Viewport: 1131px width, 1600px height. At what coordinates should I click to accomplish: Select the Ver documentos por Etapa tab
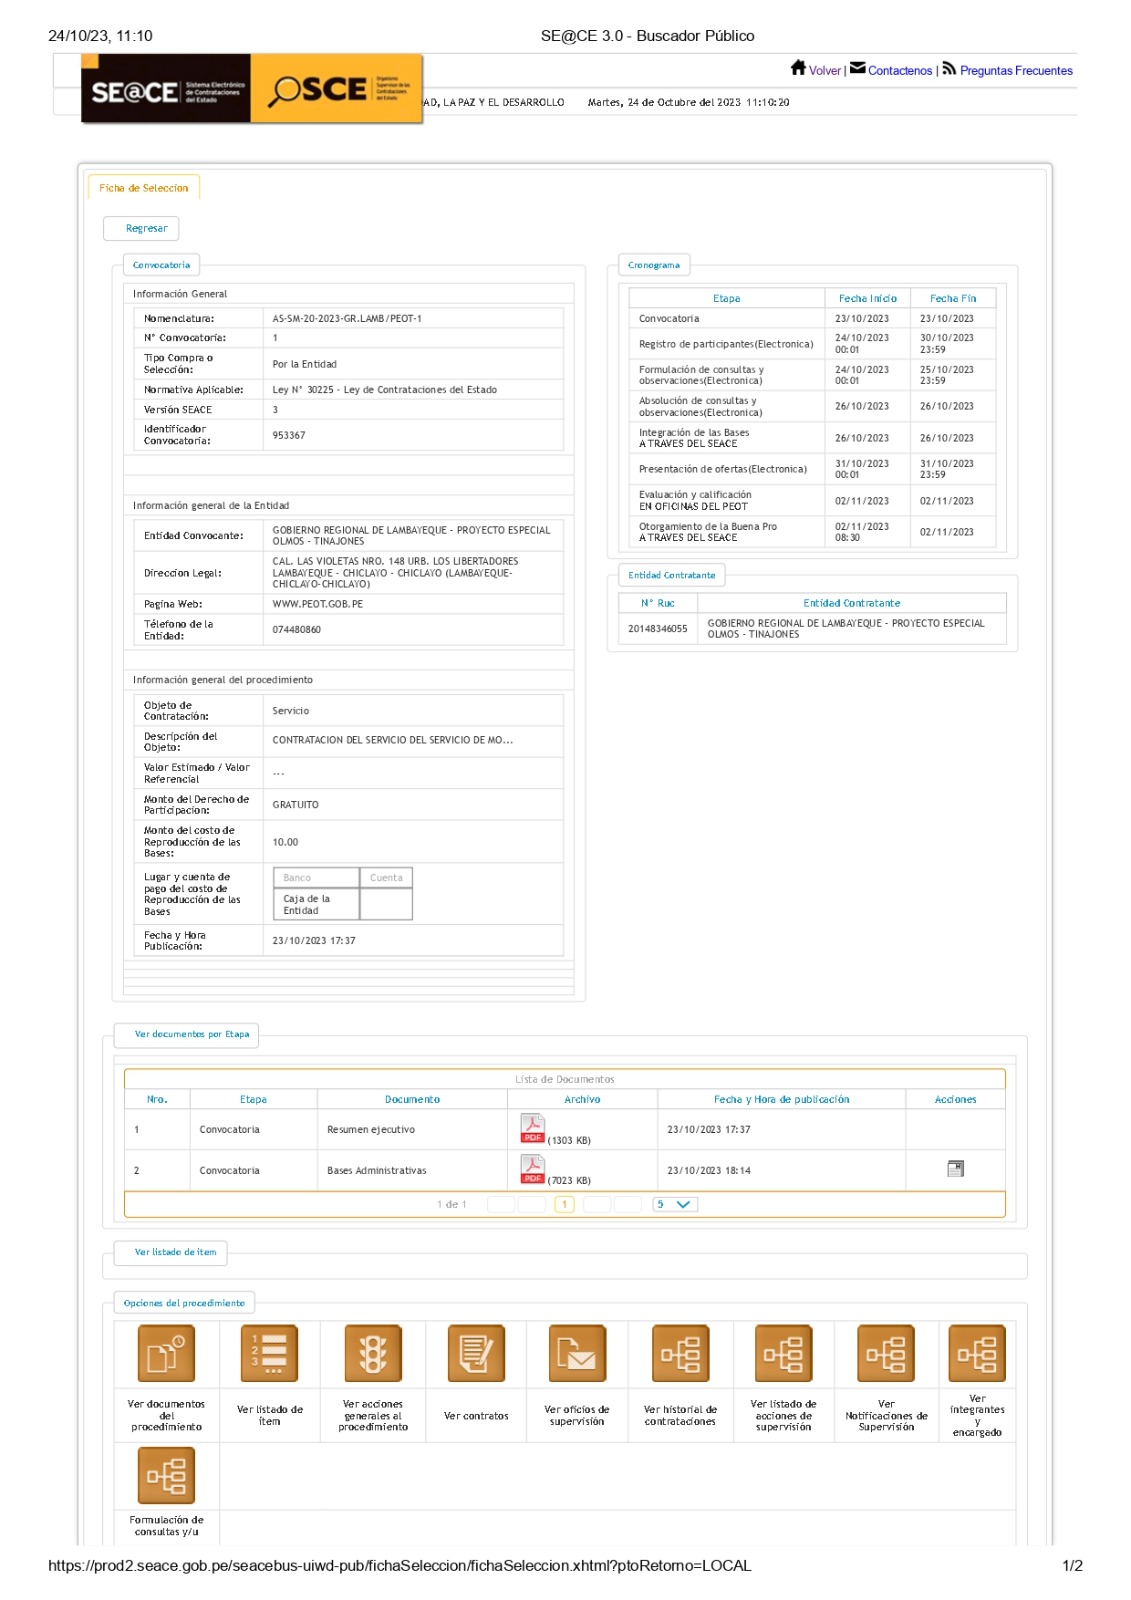click(186, 1035)
